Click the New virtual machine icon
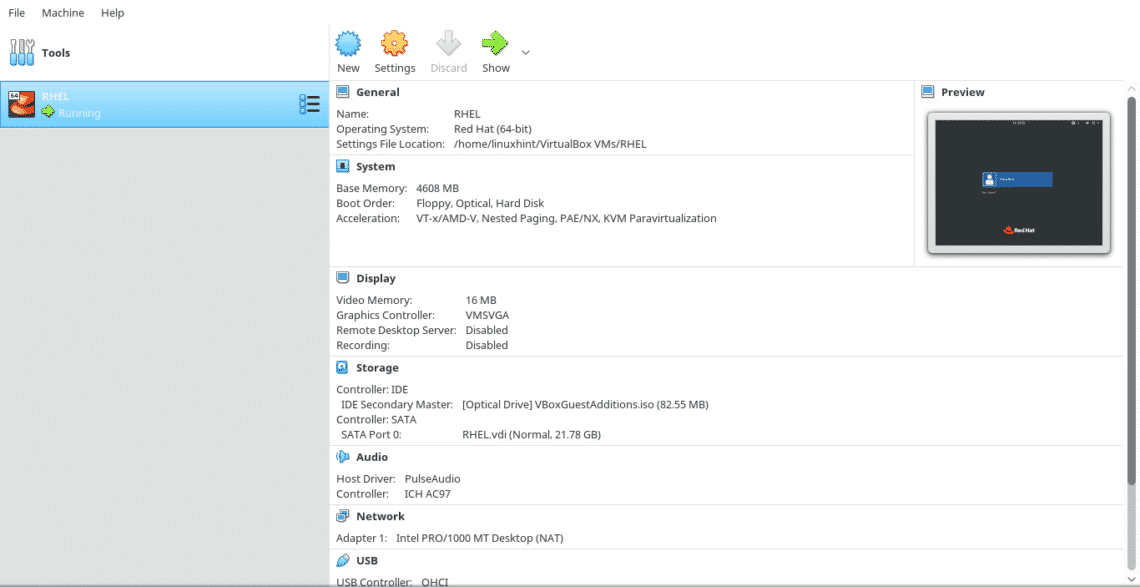This screenshot has height=587, width=1140. [x=348, y=43]
